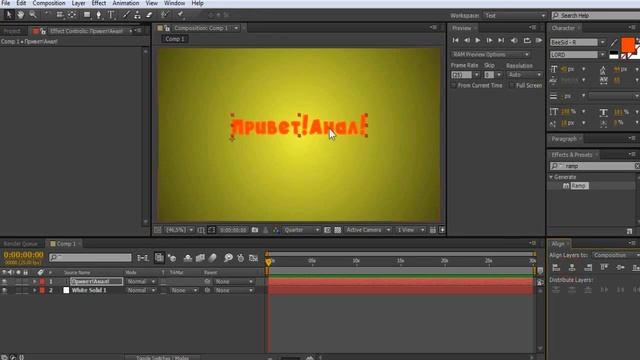640x360 pixels.
Task: Click the snapshot camera icon under viewer
Action: [x=255, y=230]
